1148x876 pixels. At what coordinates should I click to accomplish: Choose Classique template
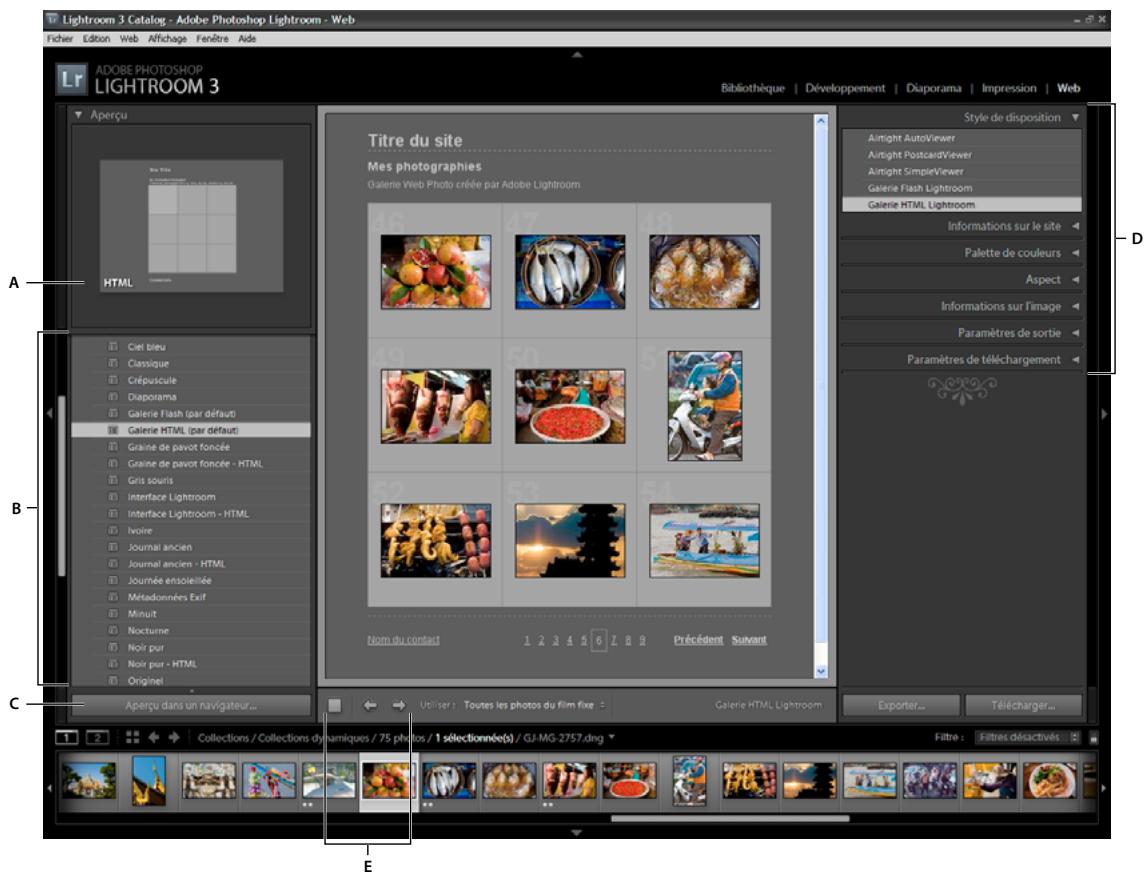(191, 363)
